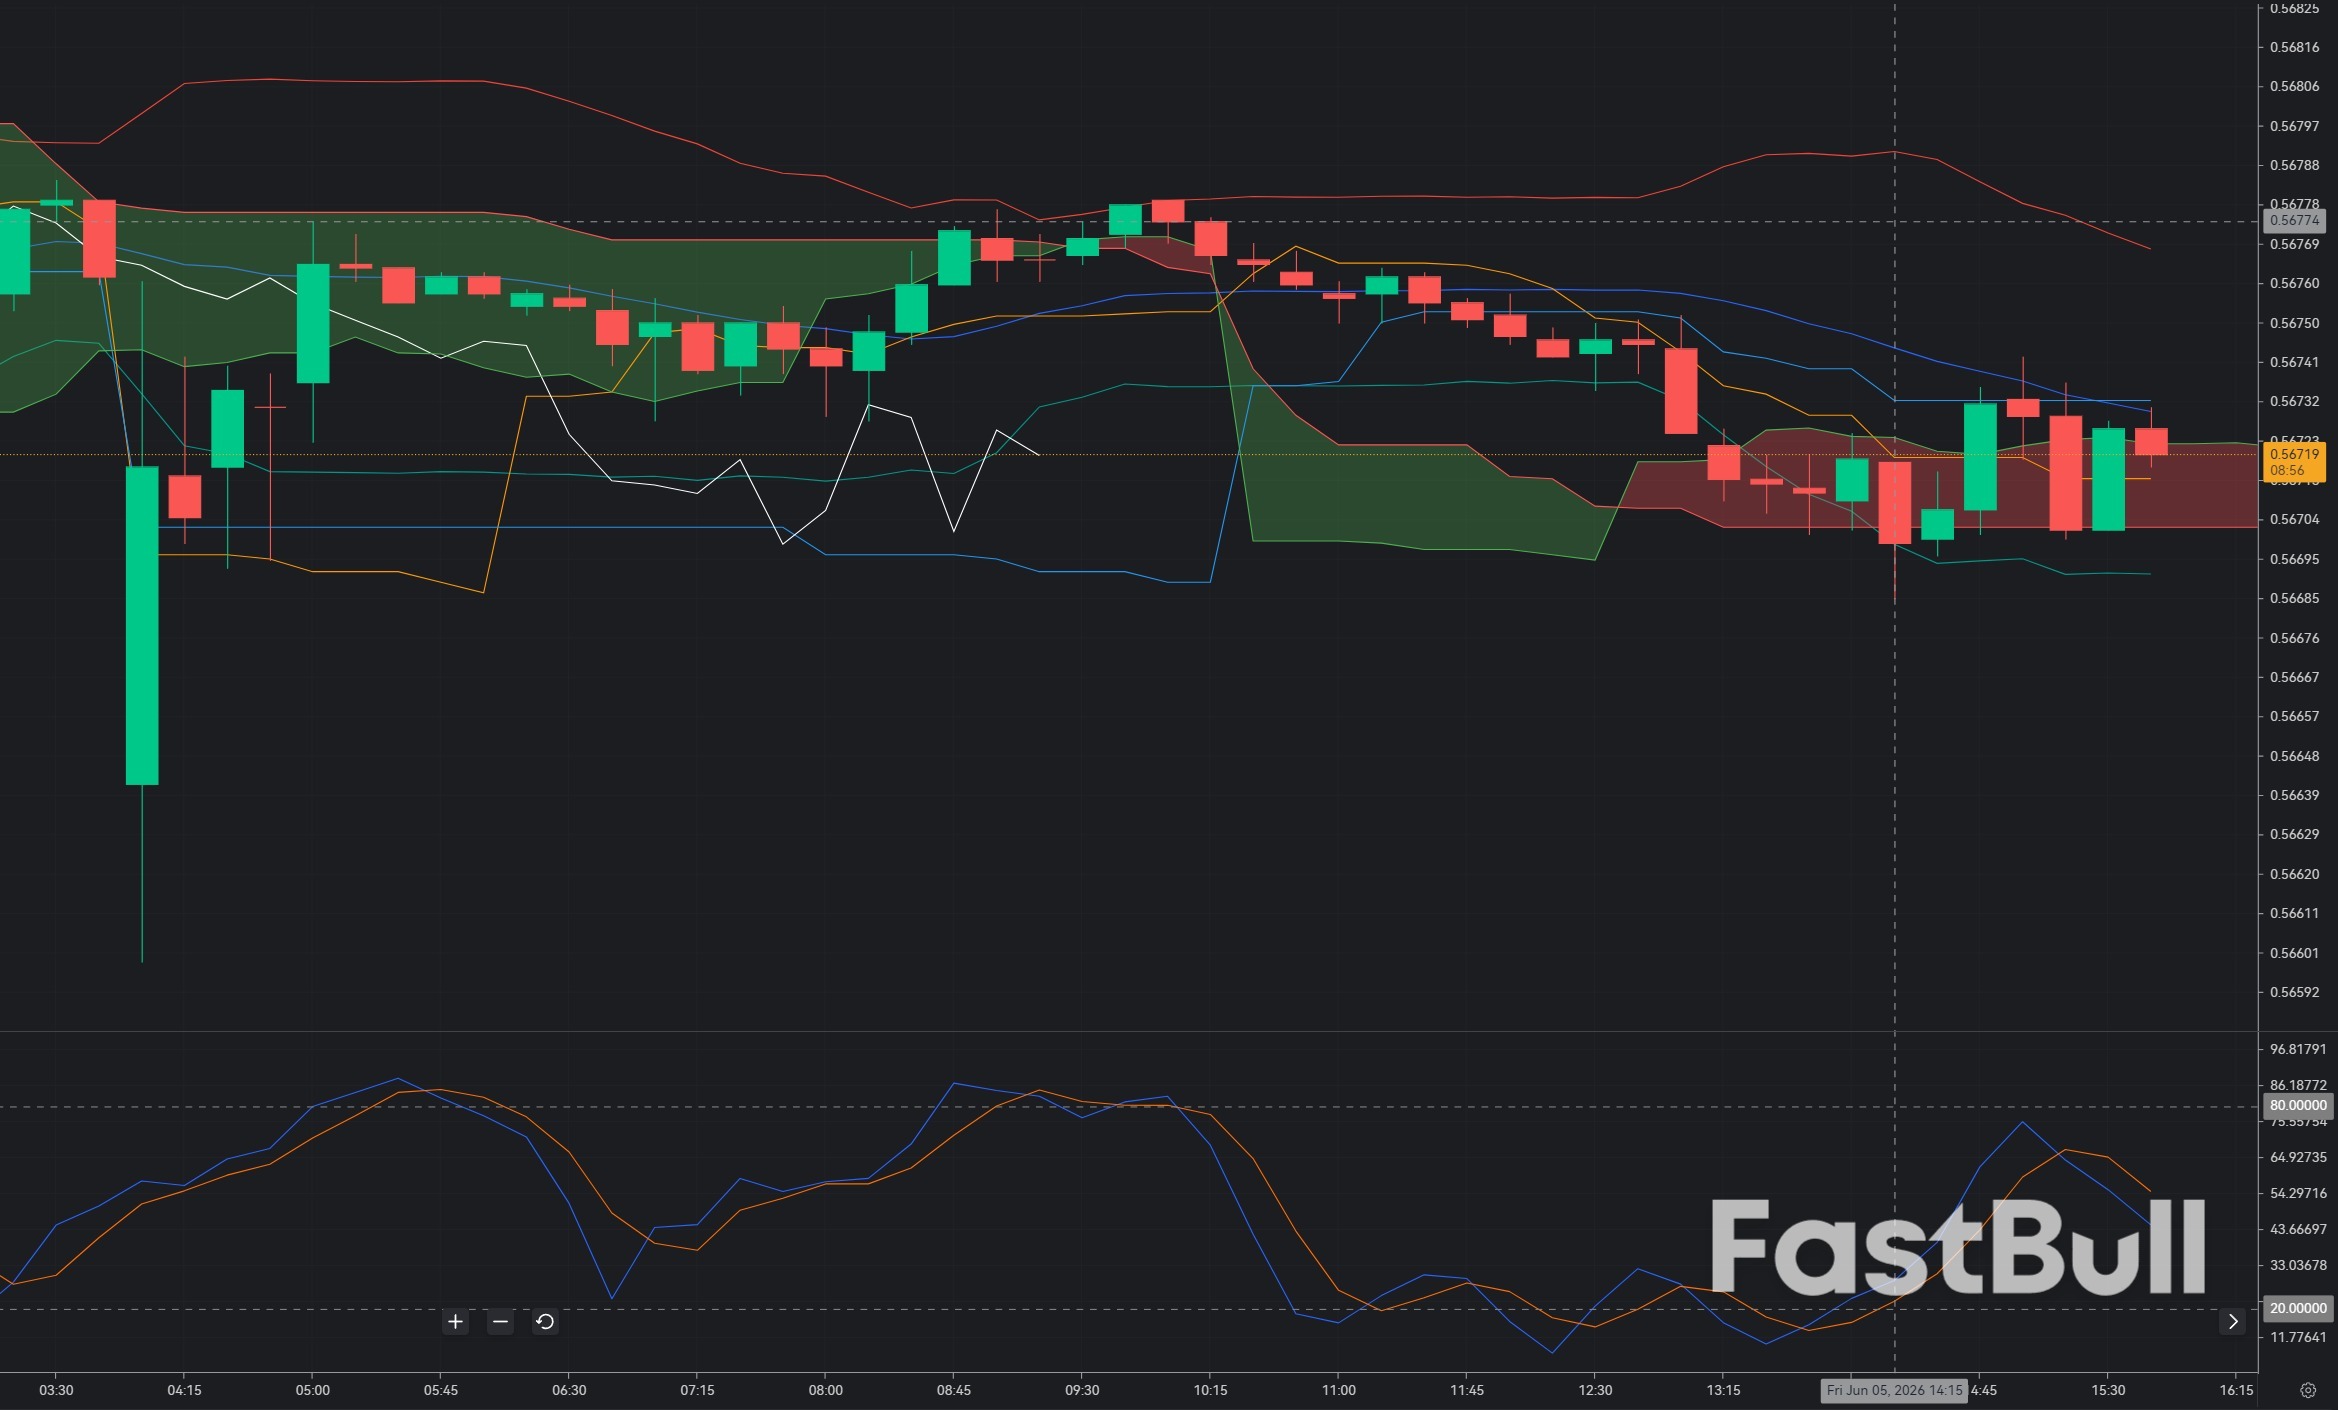Click the 0.56648 price axis value
This screenshot has height=1410, width=2338.
(x=2294, y=756)
